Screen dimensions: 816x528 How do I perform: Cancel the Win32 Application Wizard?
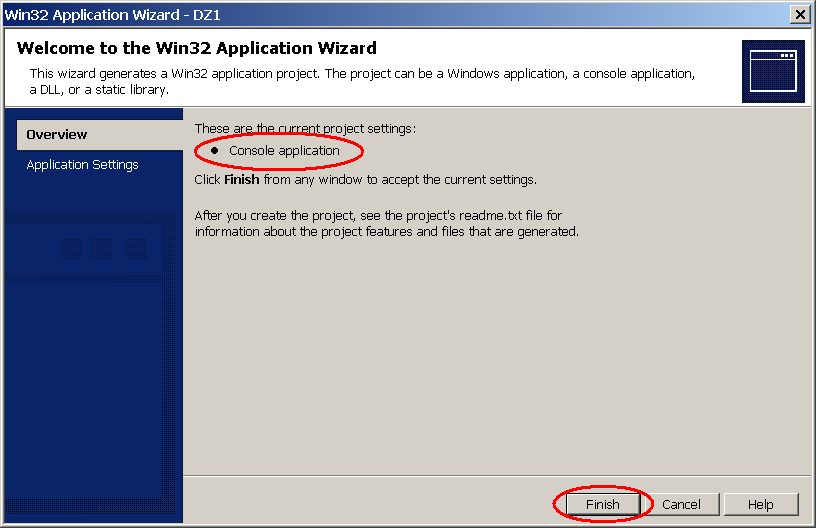tap(681, 504)
